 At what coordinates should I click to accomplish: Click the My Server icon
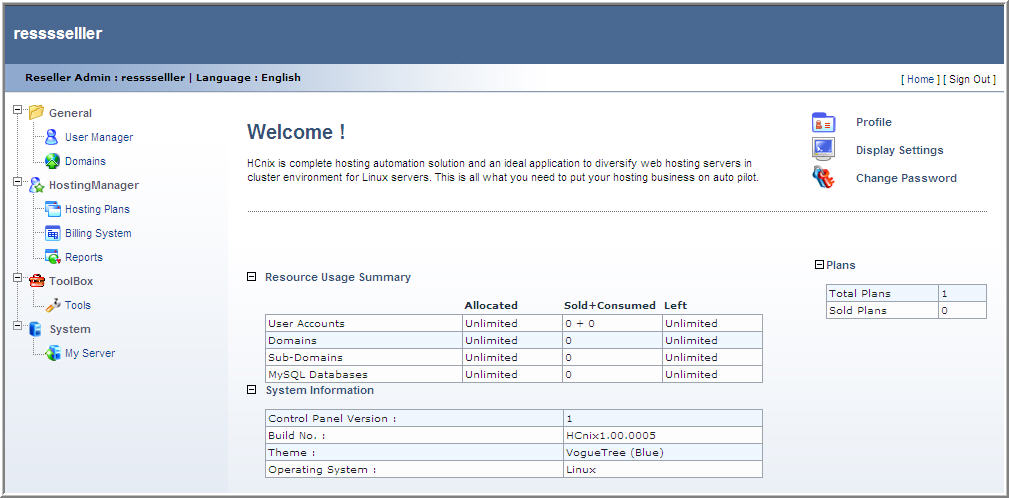(52, 353)
